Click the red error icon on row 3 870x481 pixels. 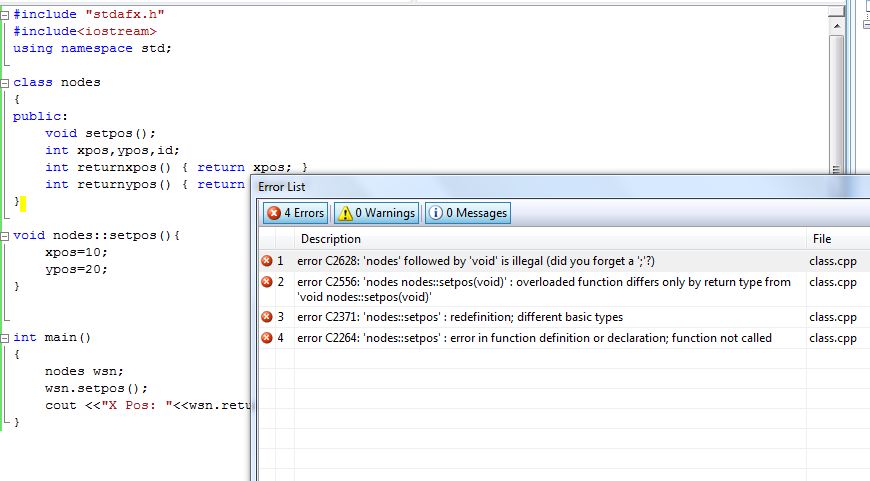pos(267,317)
